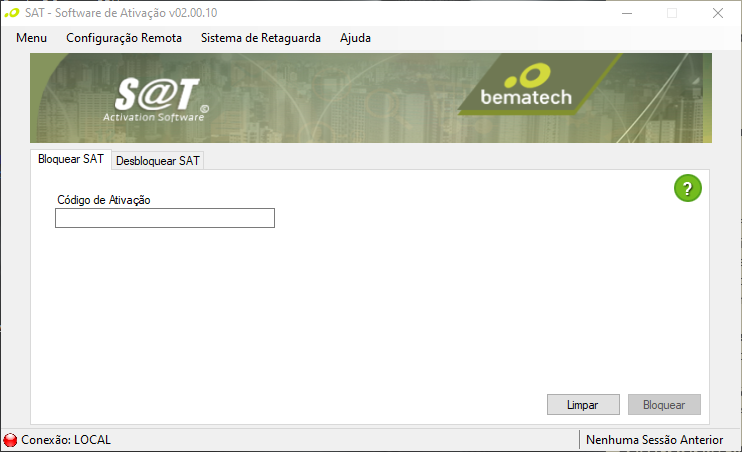Click the S@T Activation Software logo
Image resolution: width=742 pixels, height=452 pixels.
tap(157, 100)
